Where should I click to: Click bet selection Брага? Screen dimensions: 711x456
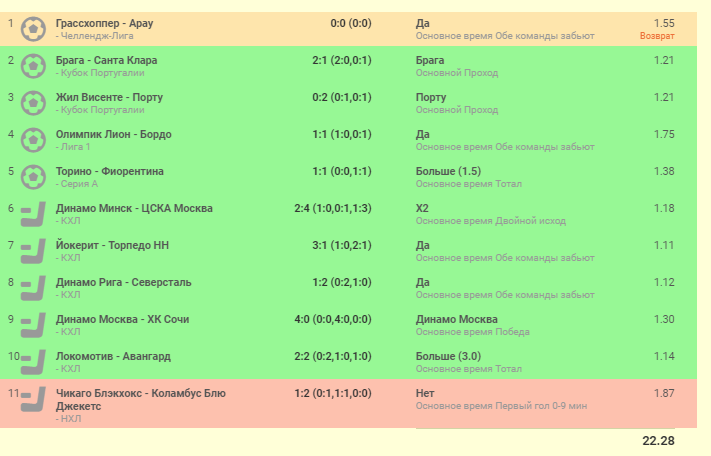point(430,60)
